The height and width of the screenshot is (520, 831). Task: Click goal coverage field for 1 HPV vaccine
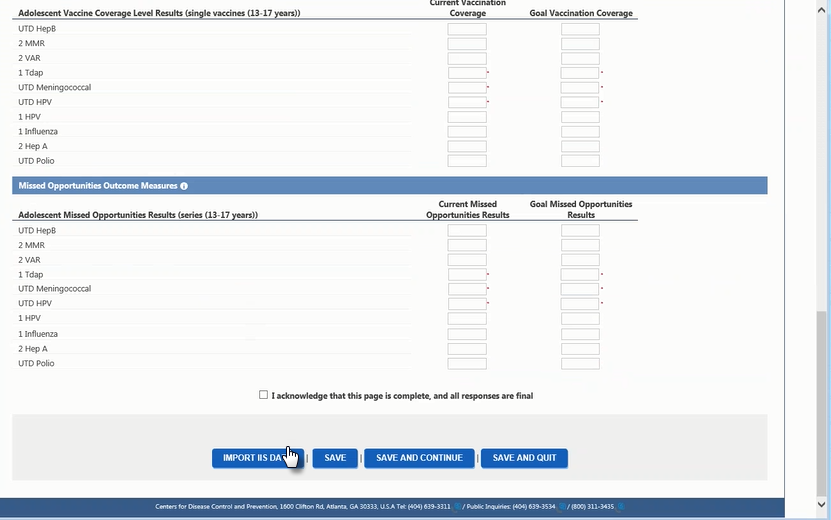[580, 117]
